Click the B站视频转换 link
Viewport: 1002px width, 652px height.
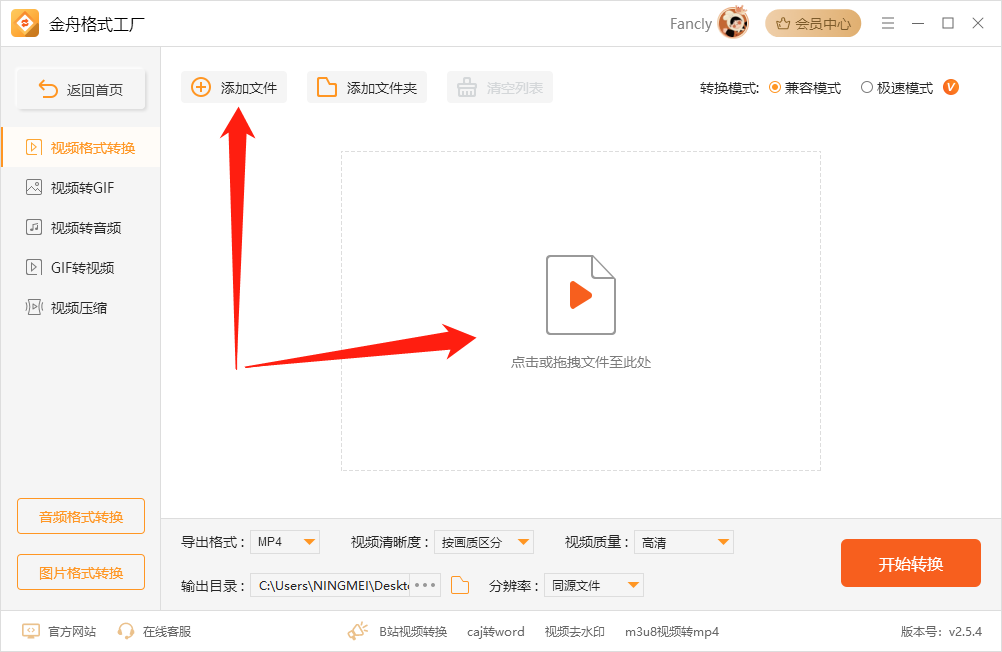click(x=413, y=632)
